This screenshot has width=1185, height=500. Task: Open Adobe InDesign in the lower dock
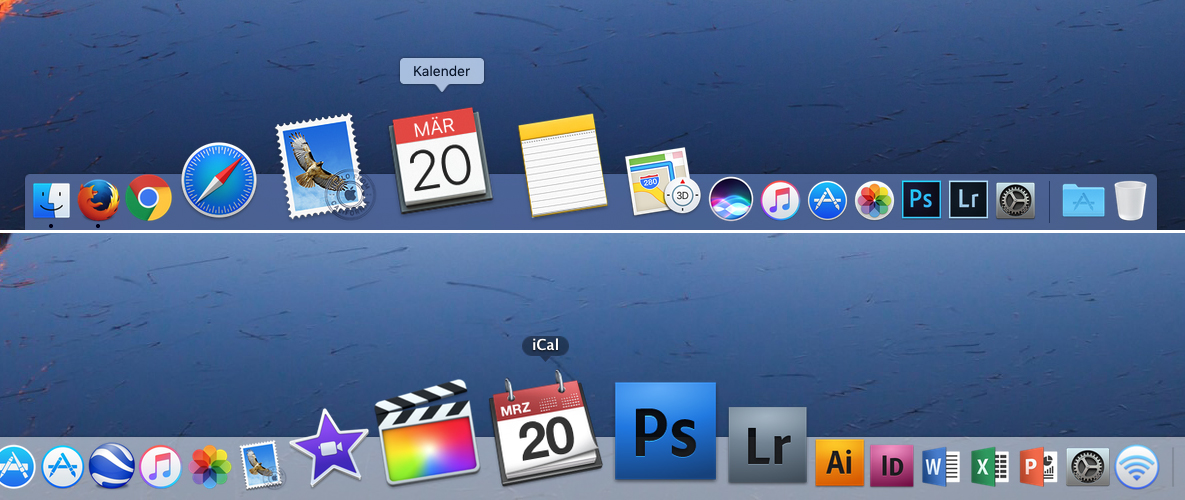click(892, 465)
